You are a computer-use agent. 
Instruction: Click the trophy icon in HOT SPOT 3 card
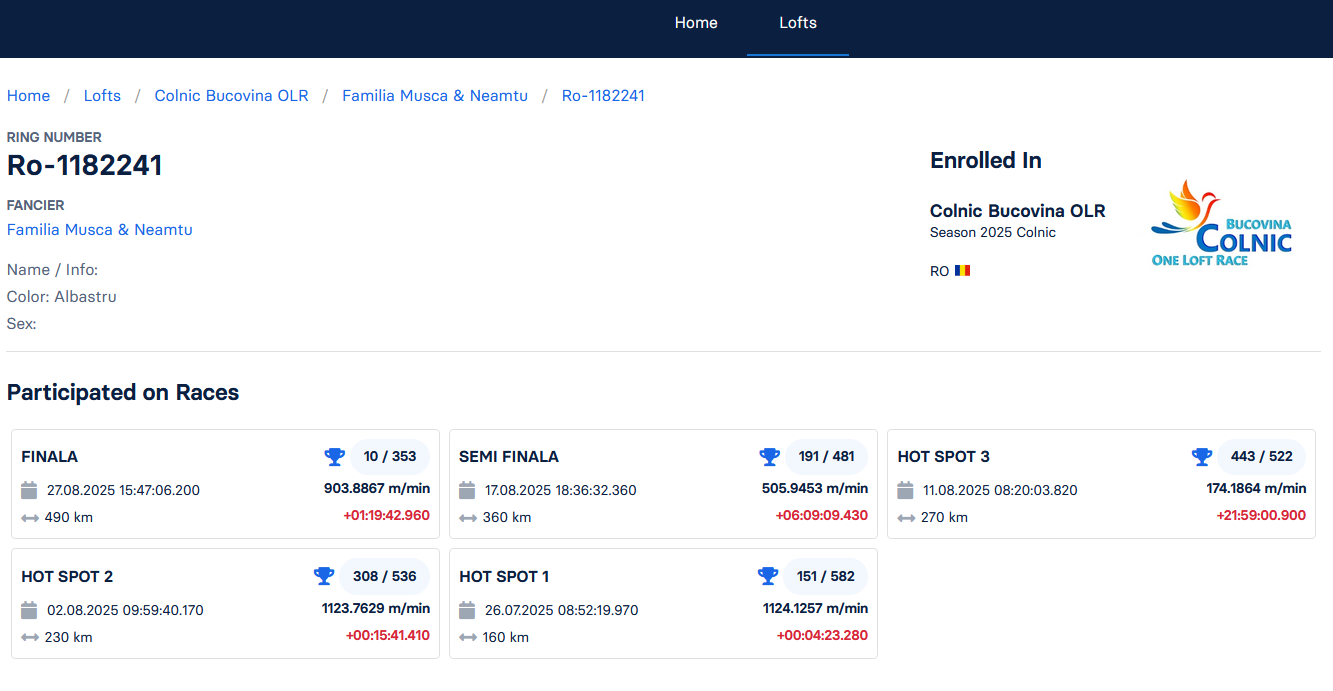(1202, 457)
